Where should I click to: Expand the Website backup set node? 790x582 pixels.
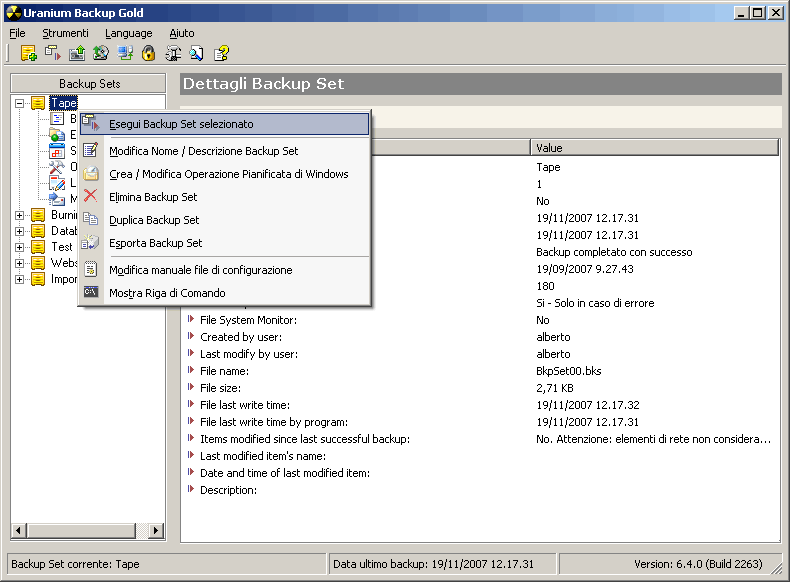tap(20, 264)
